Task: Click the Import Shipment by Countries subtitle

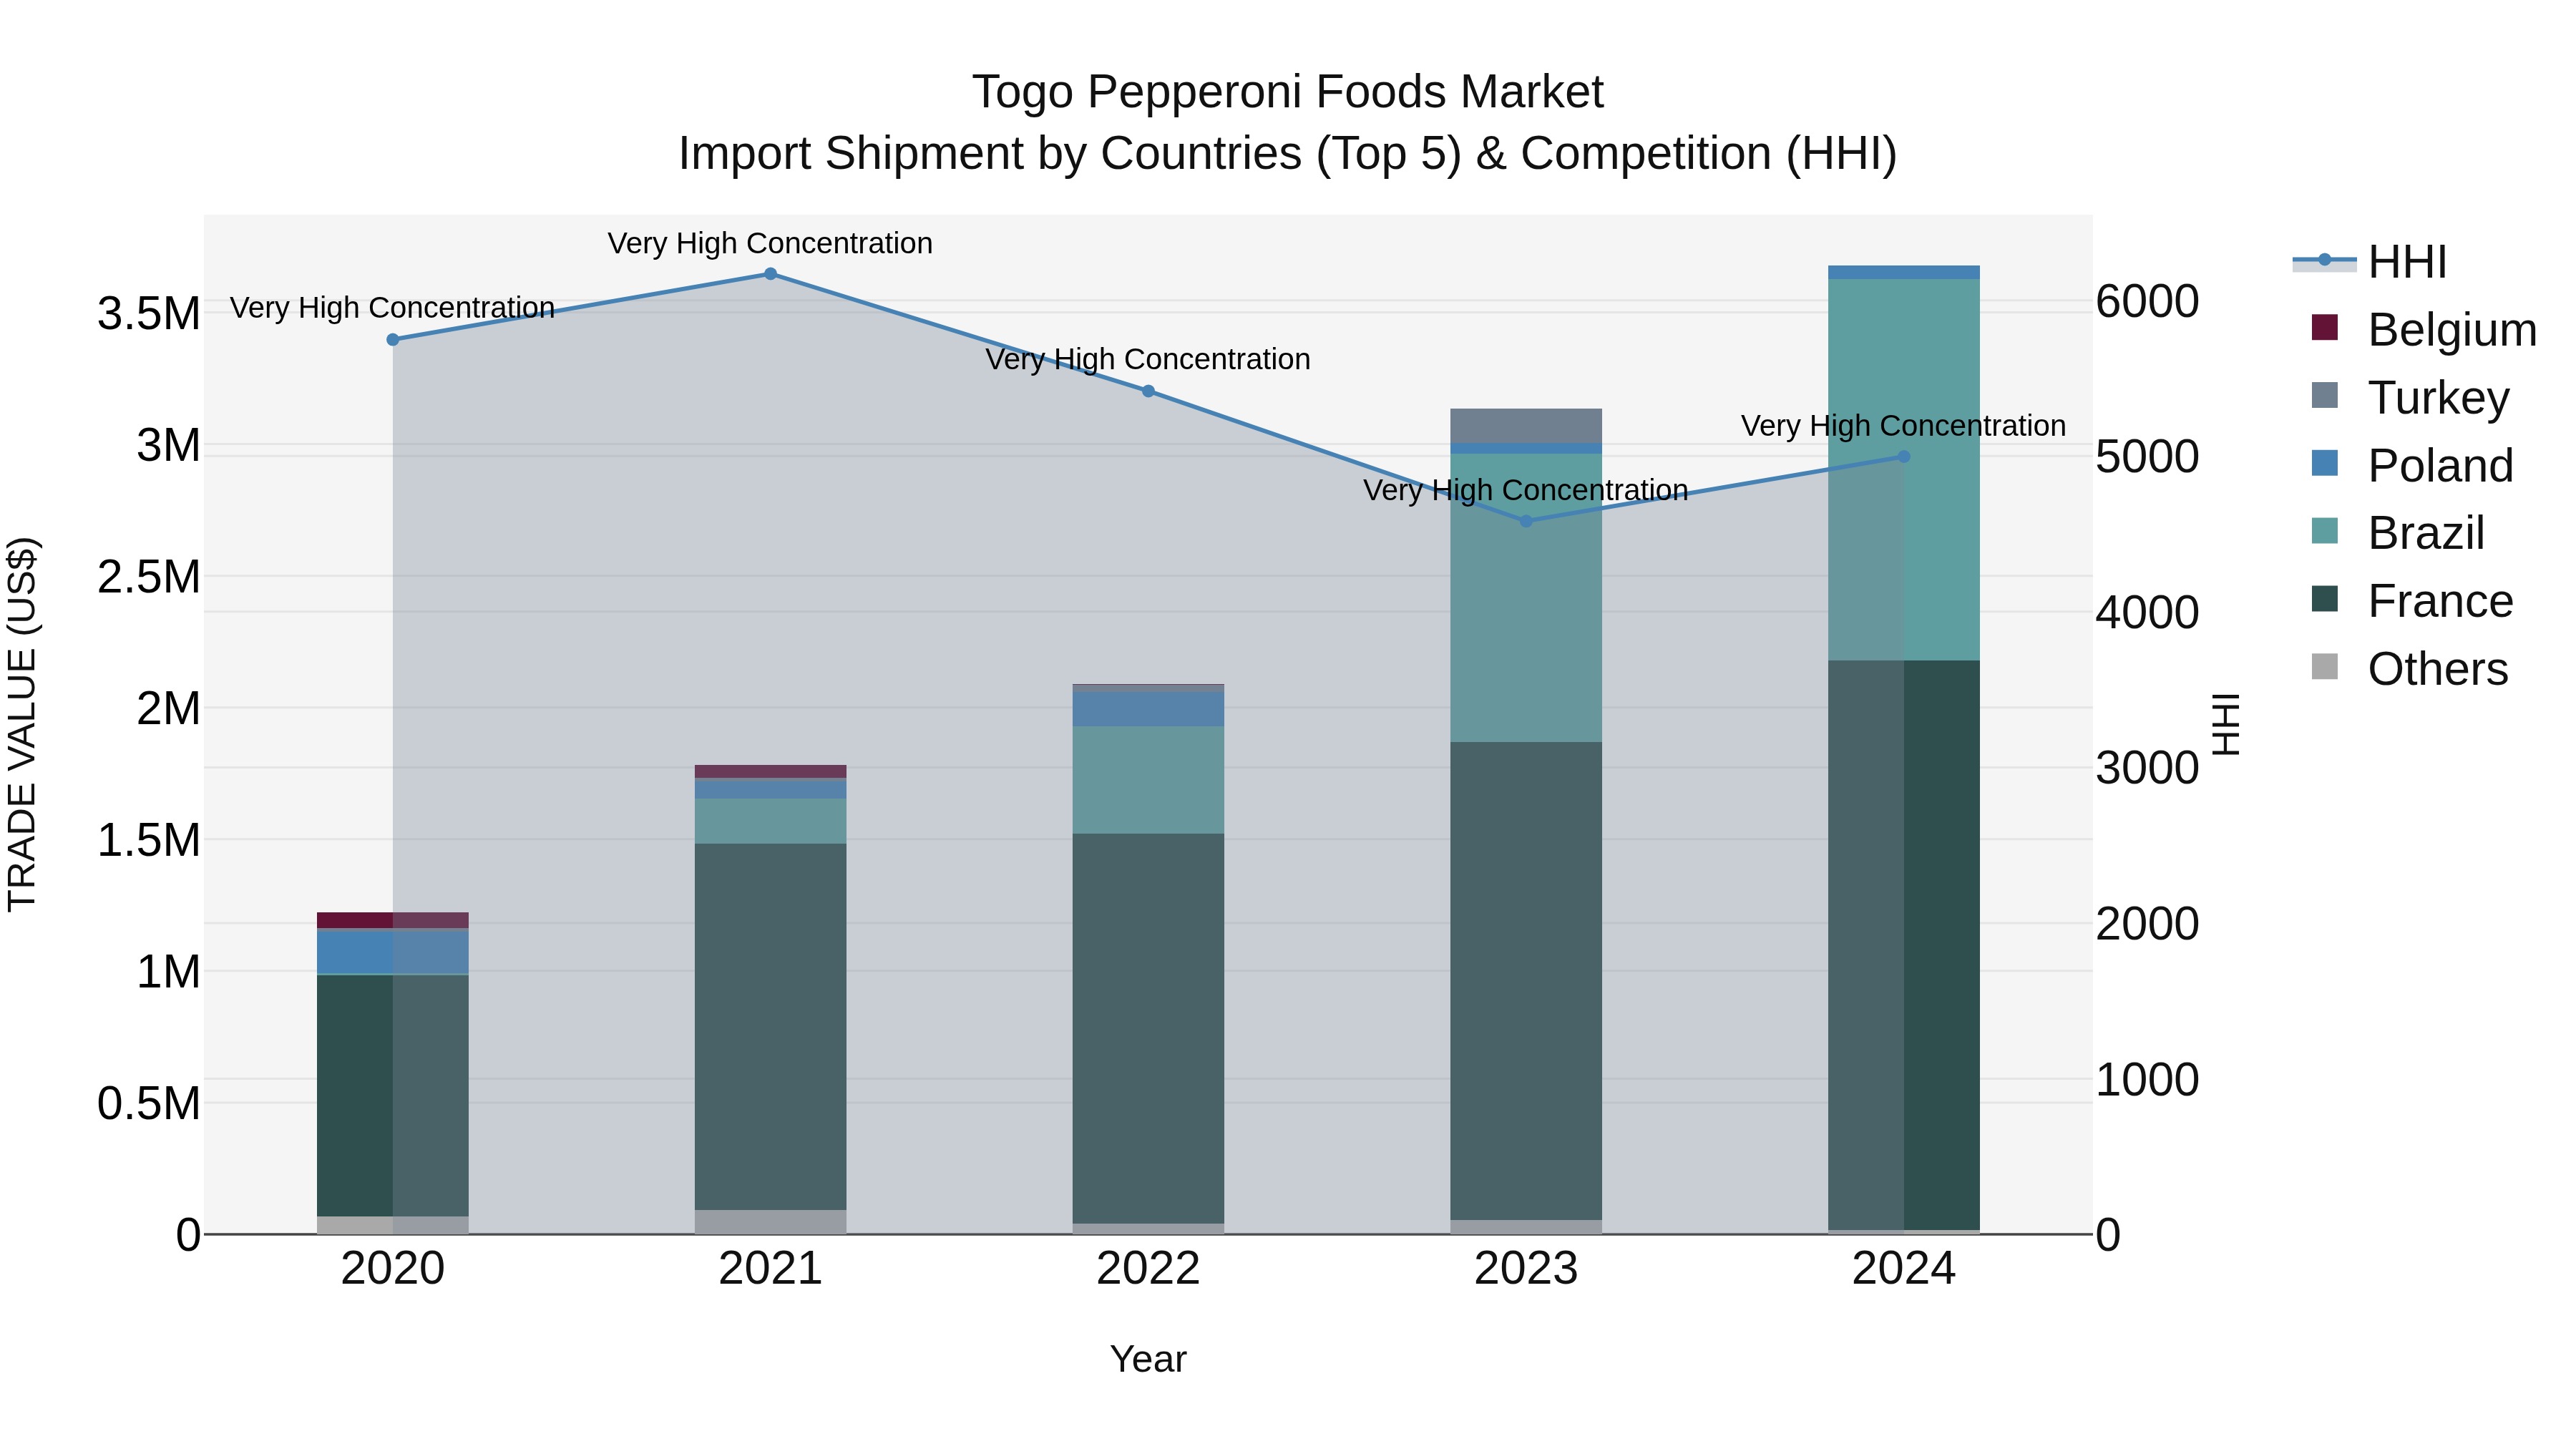Action: (x=1288, y=154)
